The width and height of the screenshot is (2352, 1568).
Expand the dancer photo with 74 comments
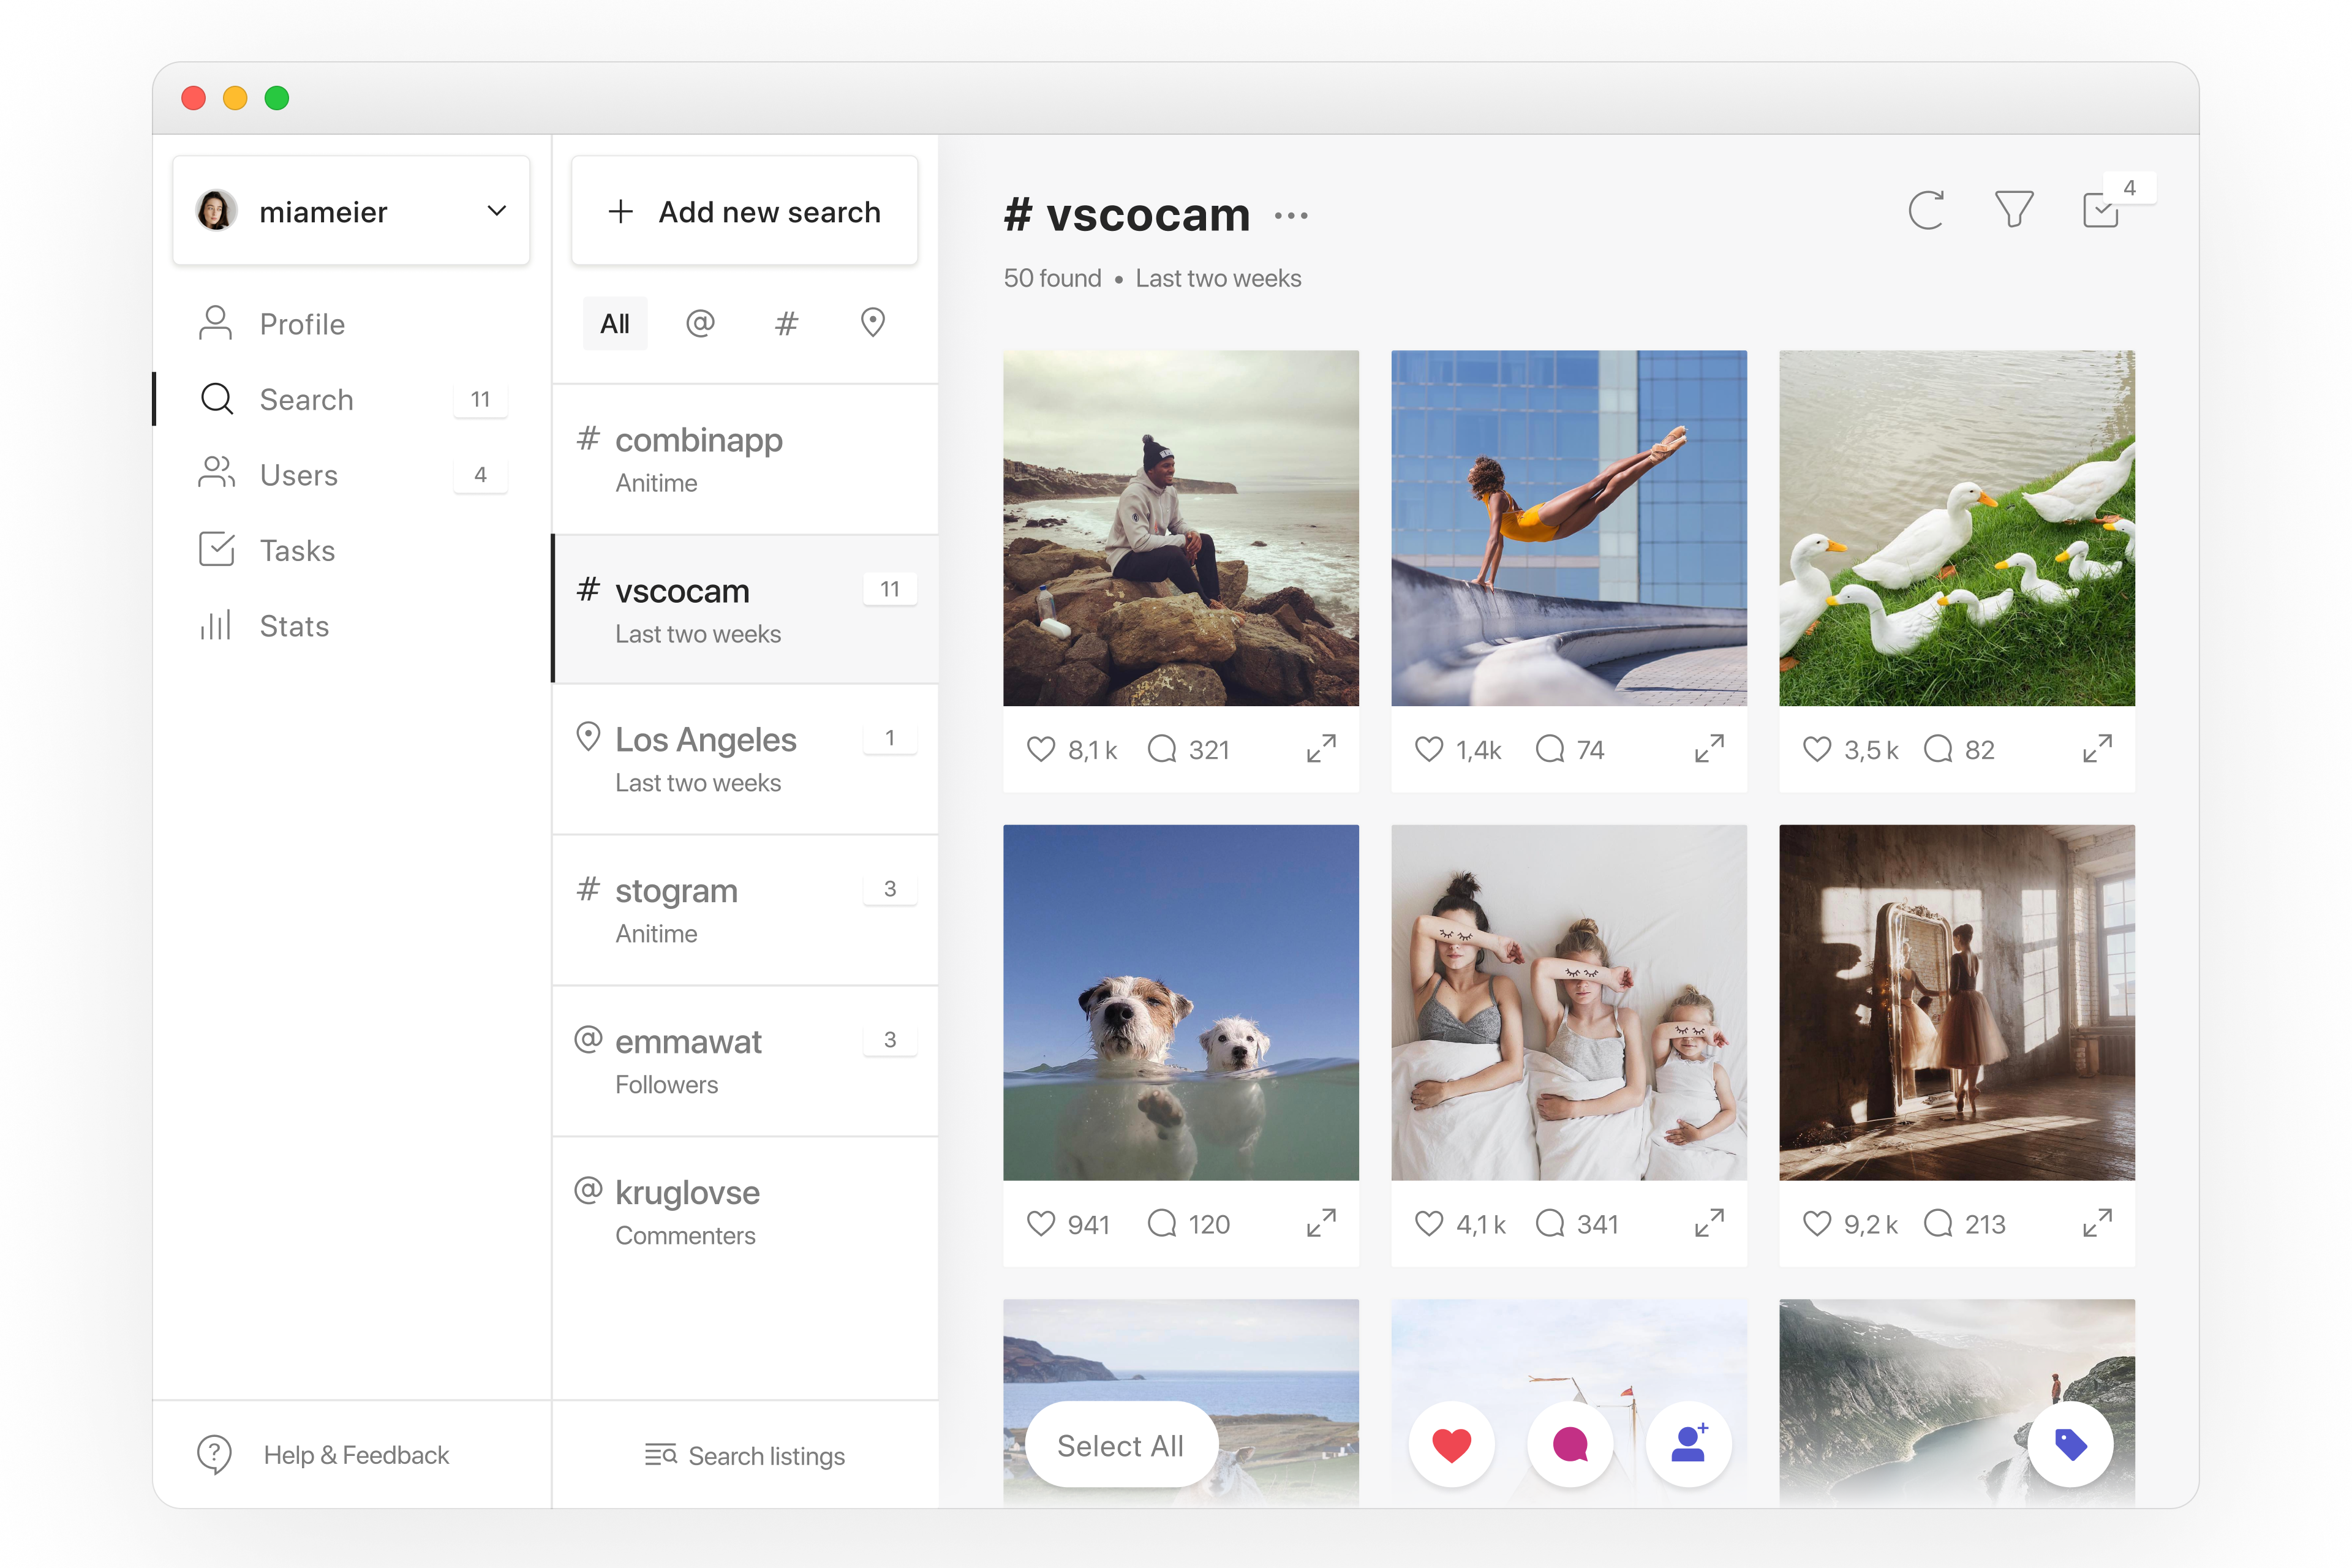[1709, 748]
